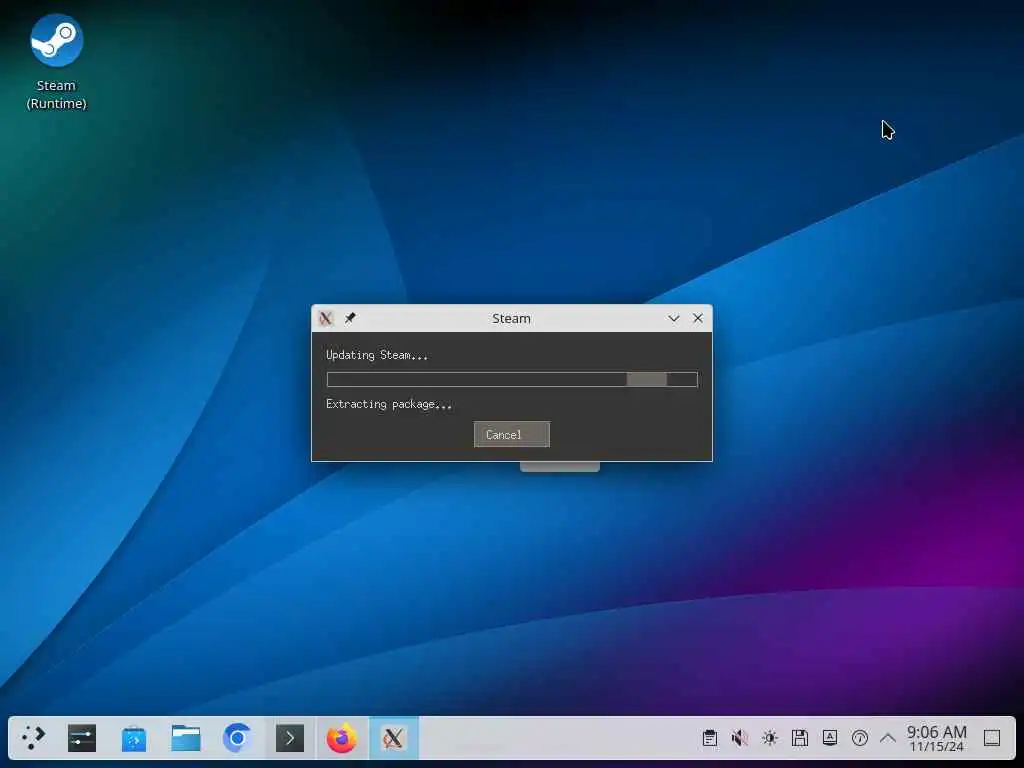Launch System Settings from the taskbar

tap(82, 738)
